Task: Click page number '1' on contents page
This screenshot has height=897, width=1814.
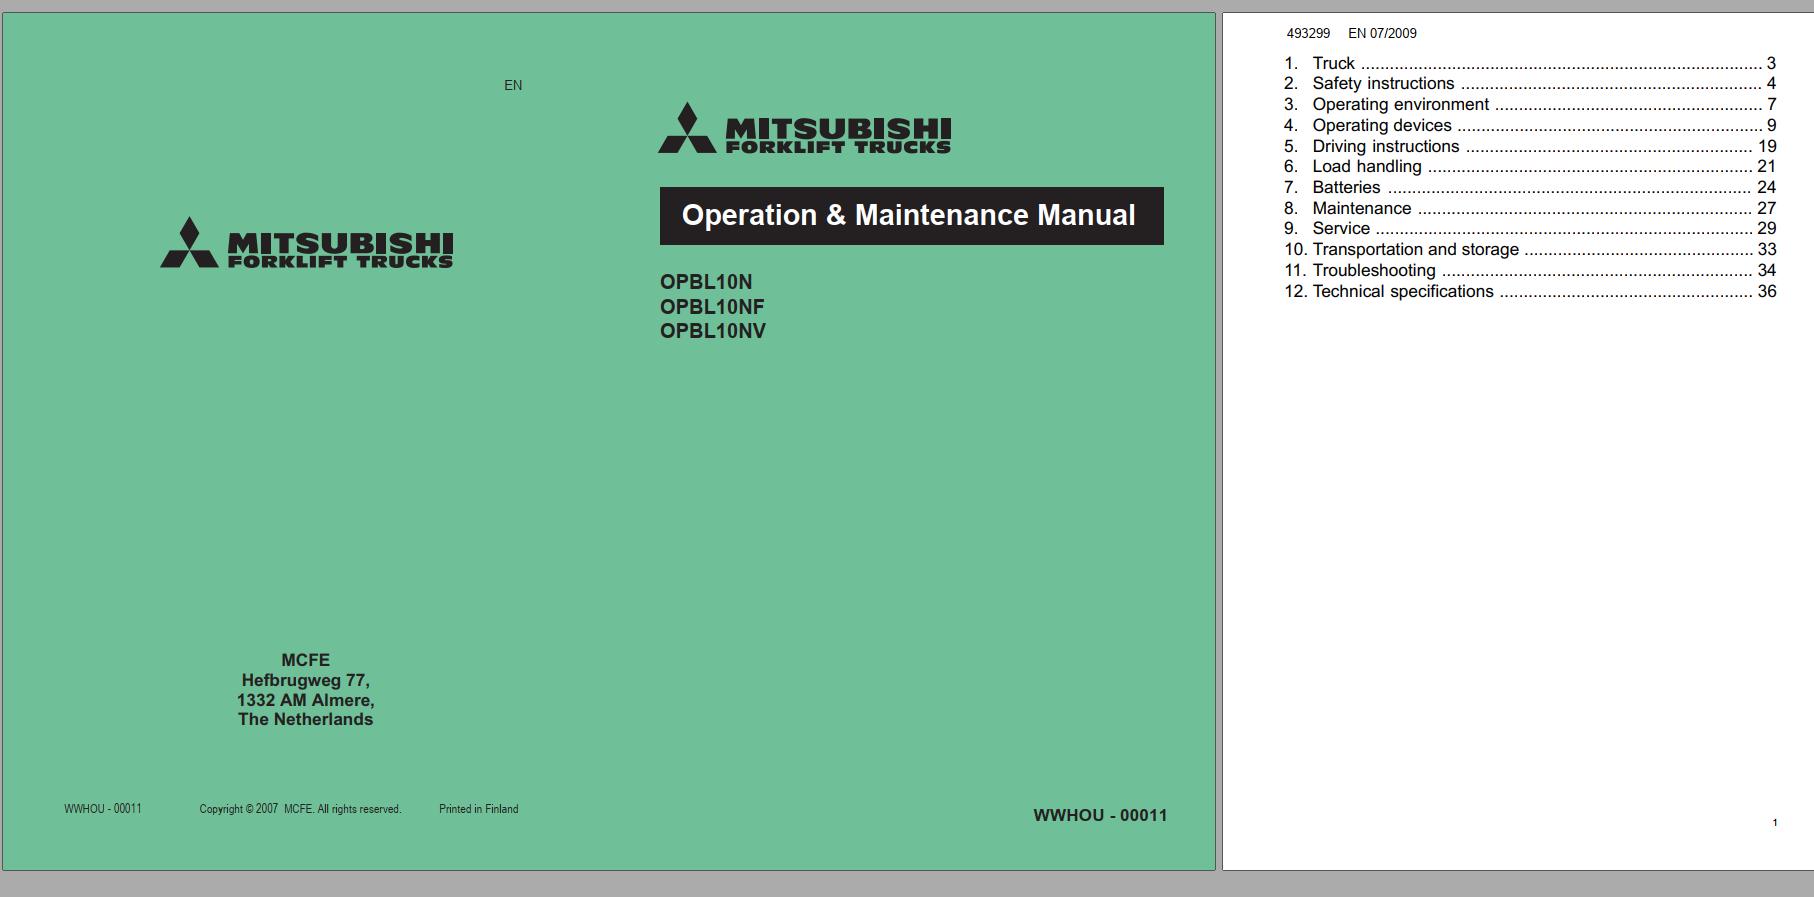Action: click(1775, 823)
